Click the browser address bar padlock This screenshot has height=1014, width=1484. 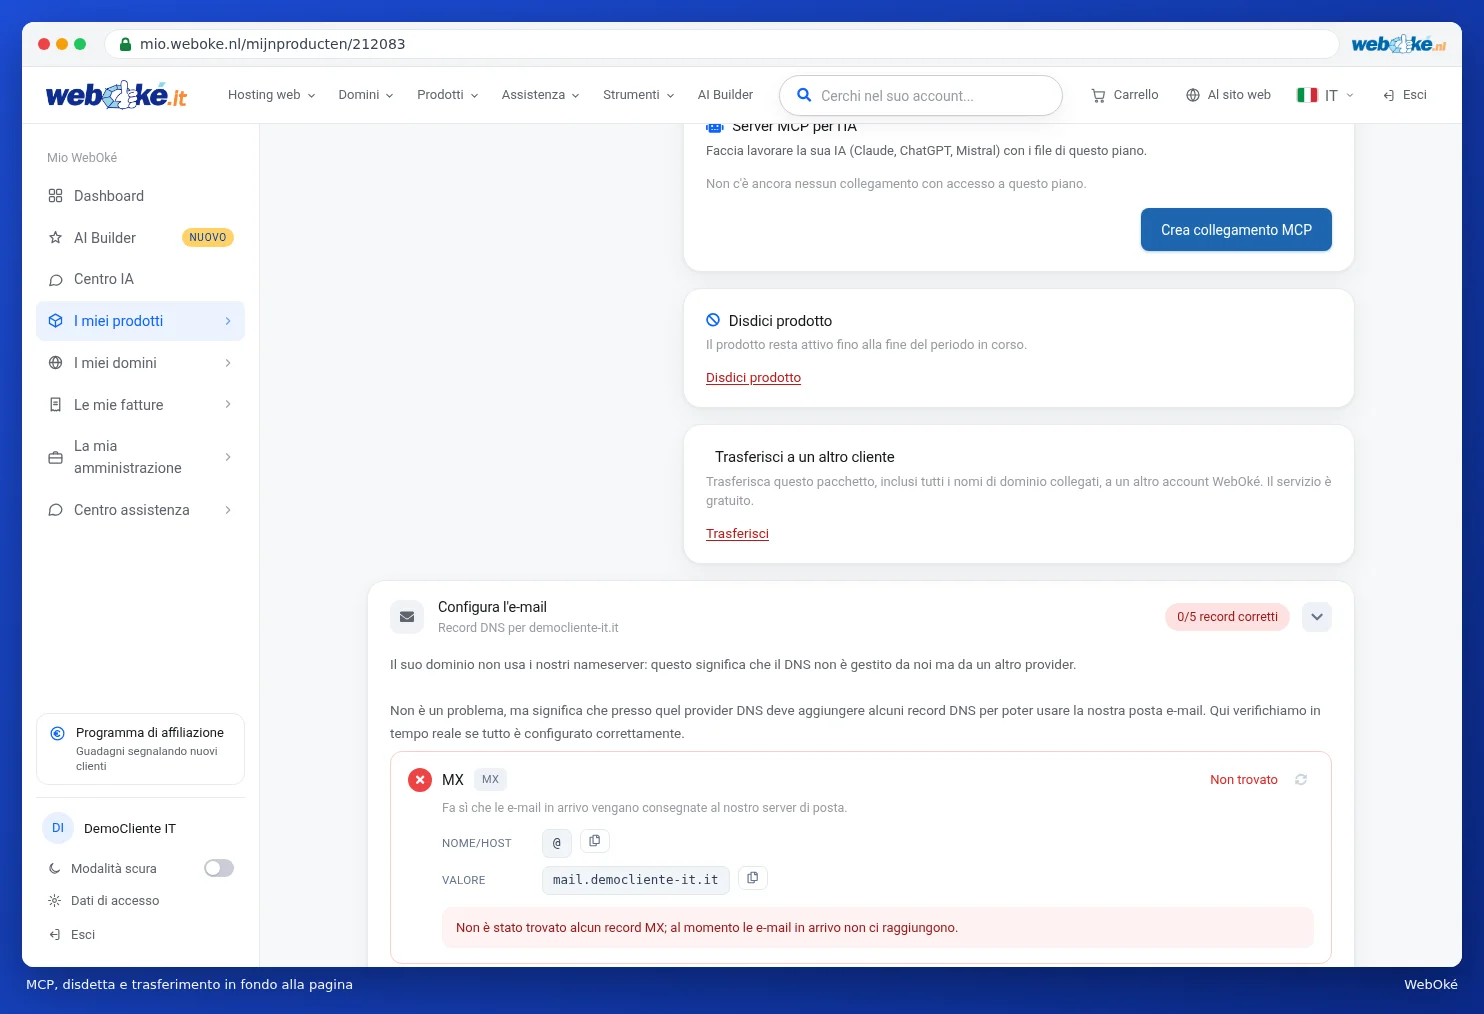click(x=126, y=44)
